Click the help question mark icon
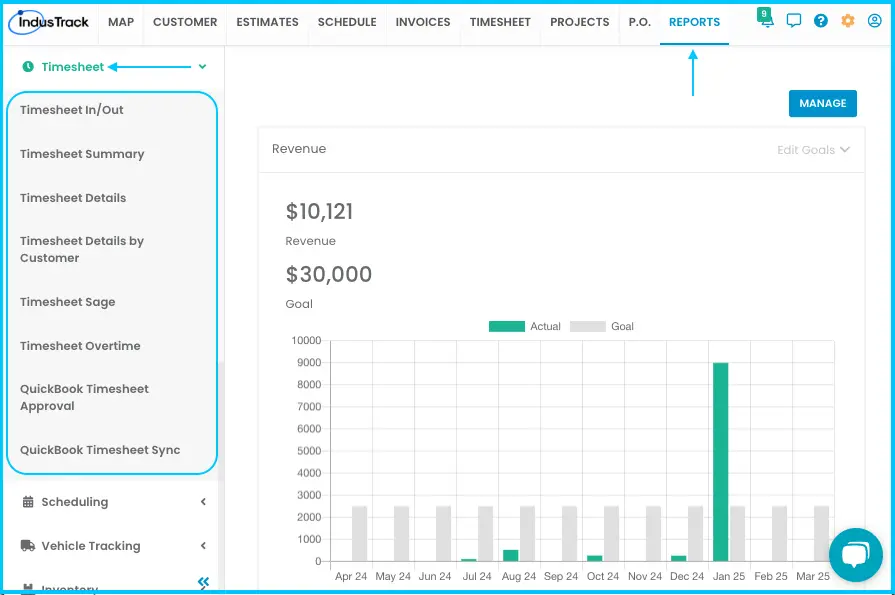The image size is (895, 595). coord(821,21)
